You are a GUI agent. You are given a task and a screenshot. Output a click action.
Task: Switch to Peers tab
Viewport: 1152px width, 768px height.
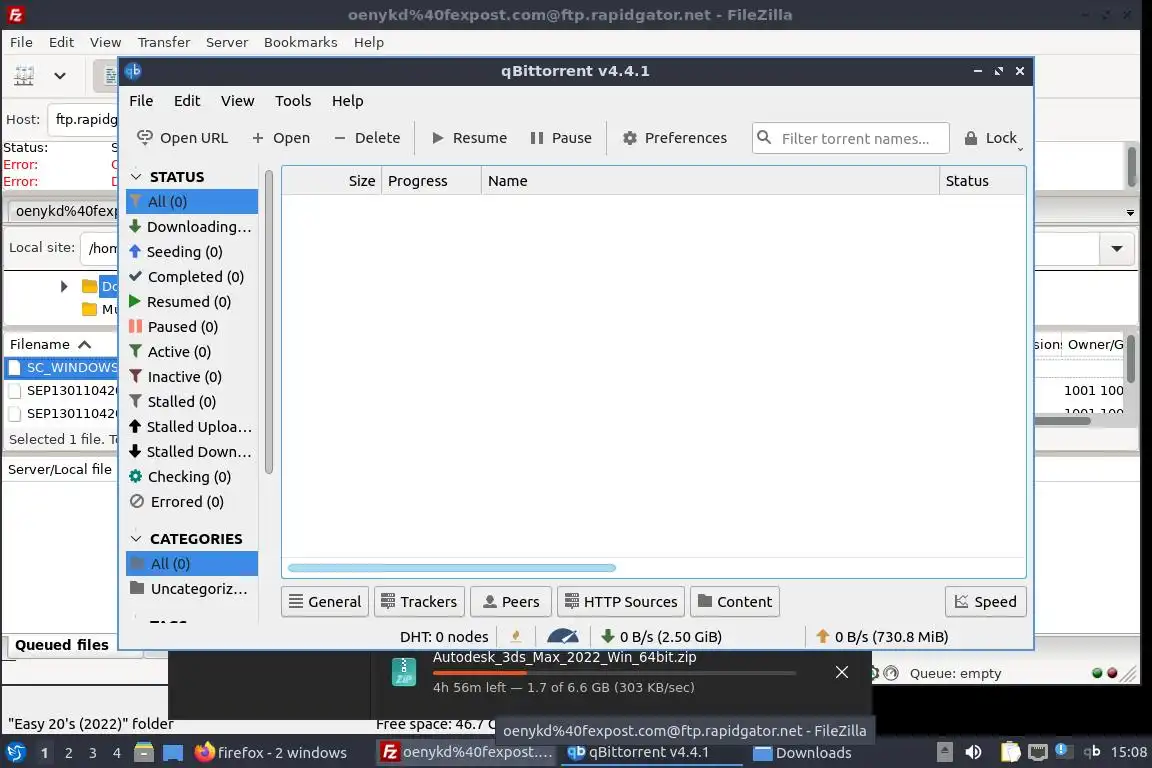point(511,602)
